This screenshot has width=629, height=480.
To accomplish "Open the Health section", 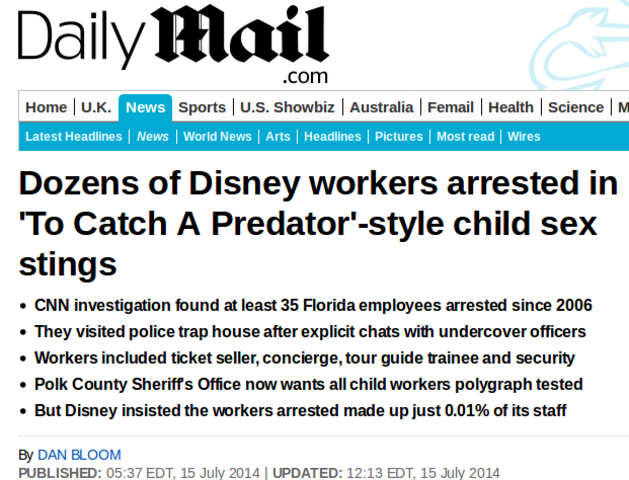I will (511, 107).
